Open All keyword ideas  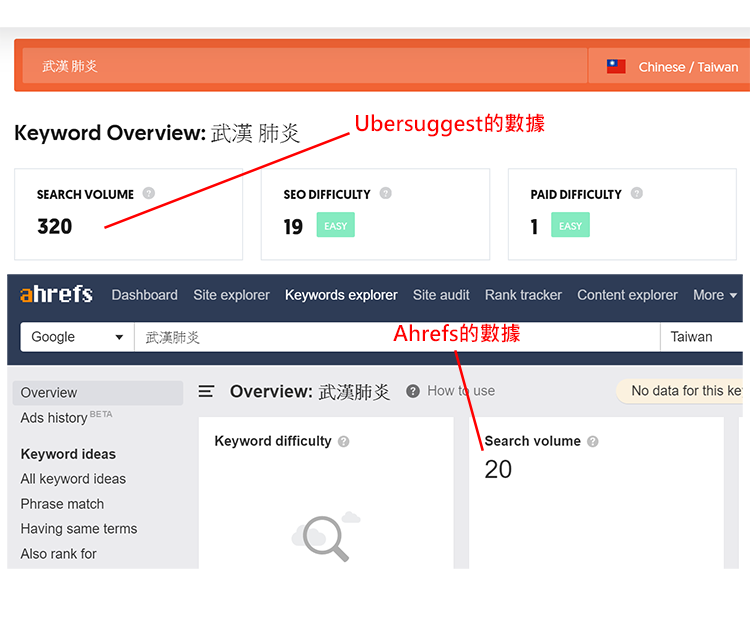(x=73, y=479)
